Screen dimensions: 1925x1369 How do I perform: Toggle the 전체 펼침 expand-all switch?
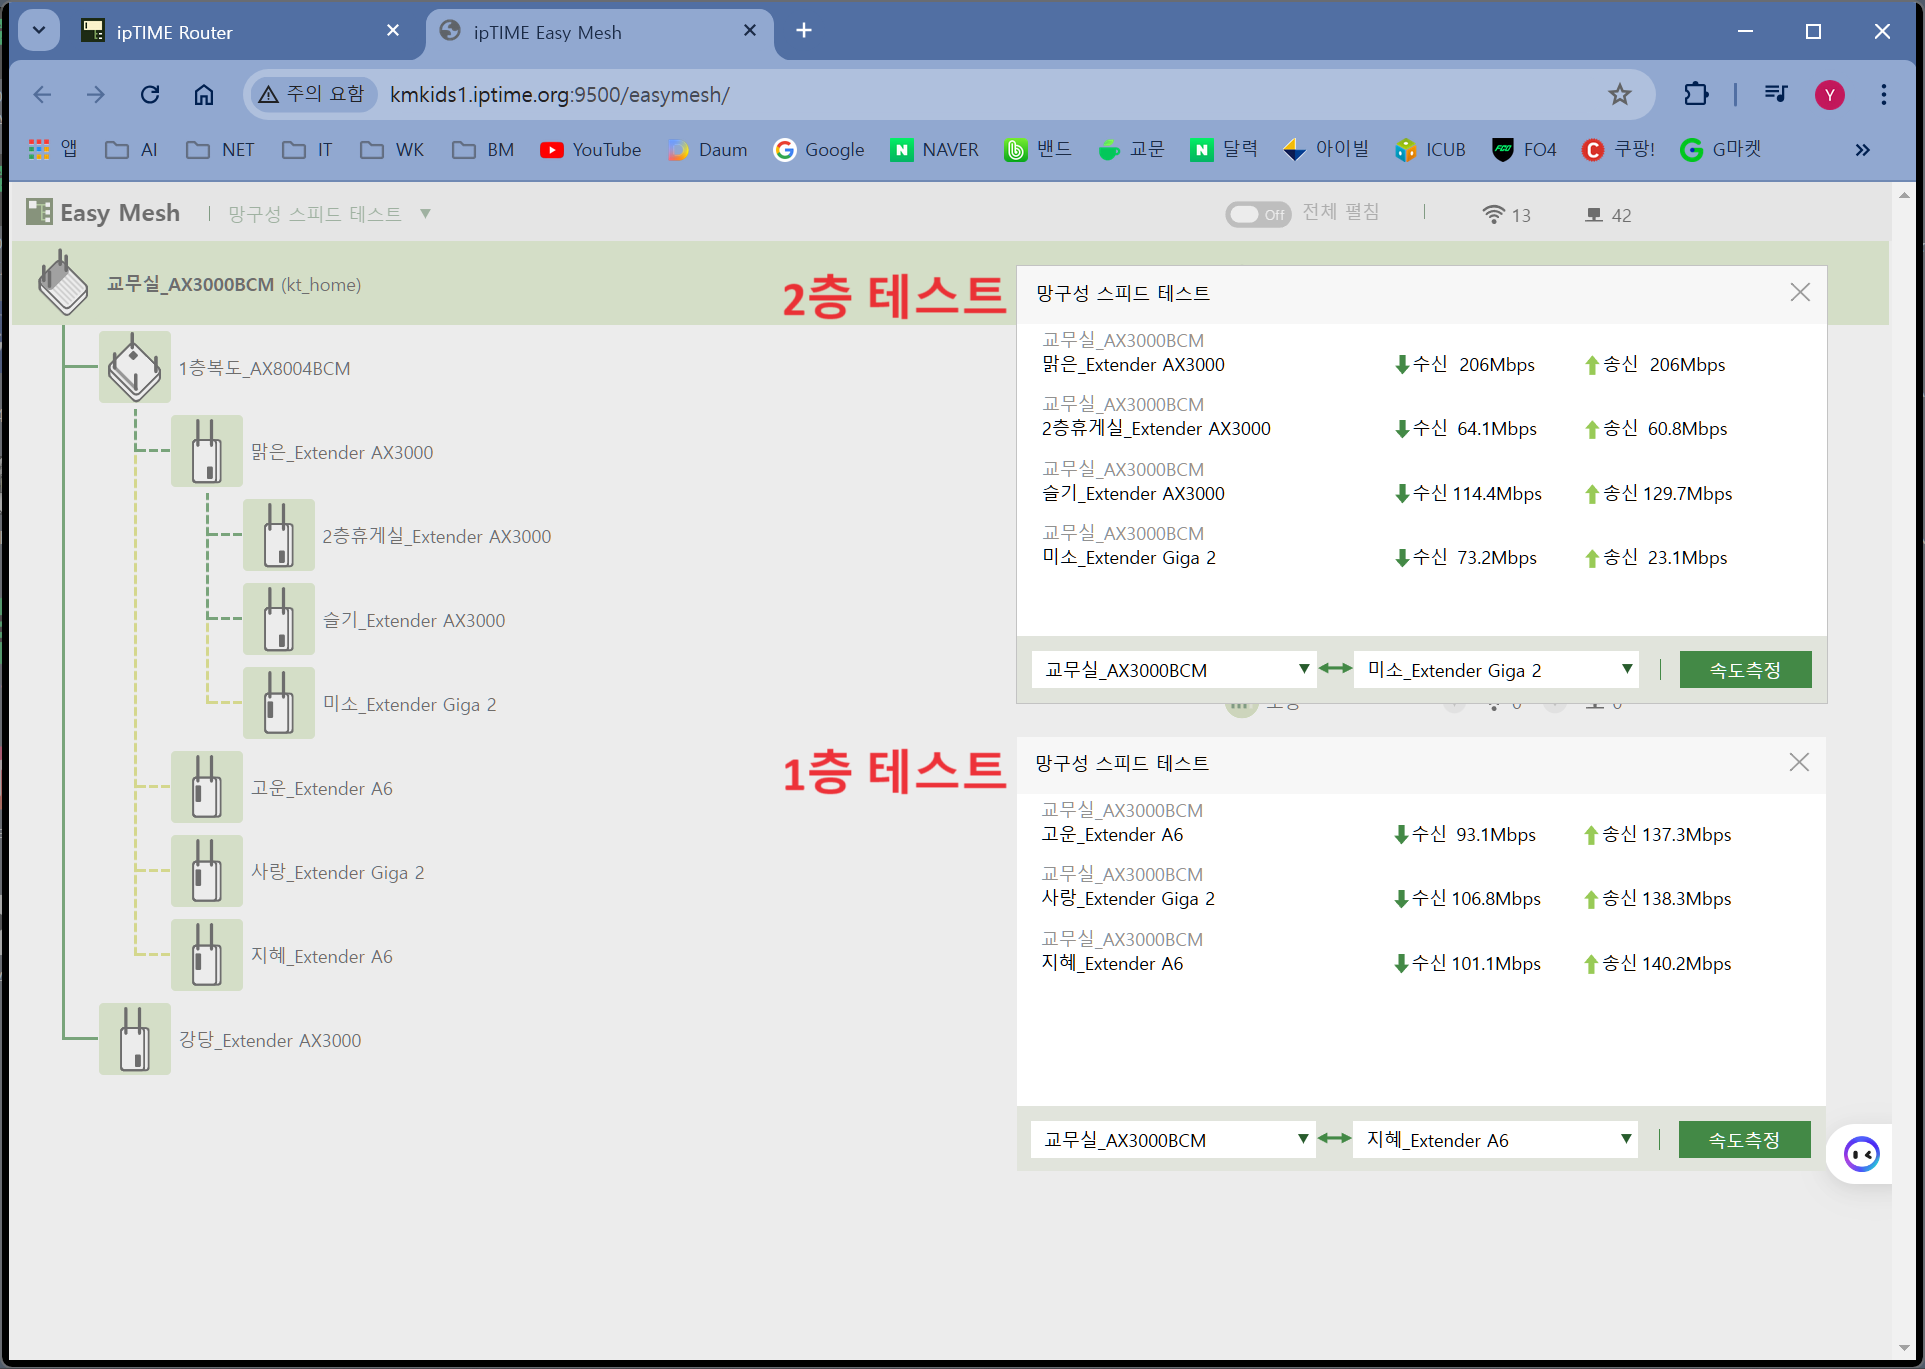pyautogui.click(x=1258, y=214)
